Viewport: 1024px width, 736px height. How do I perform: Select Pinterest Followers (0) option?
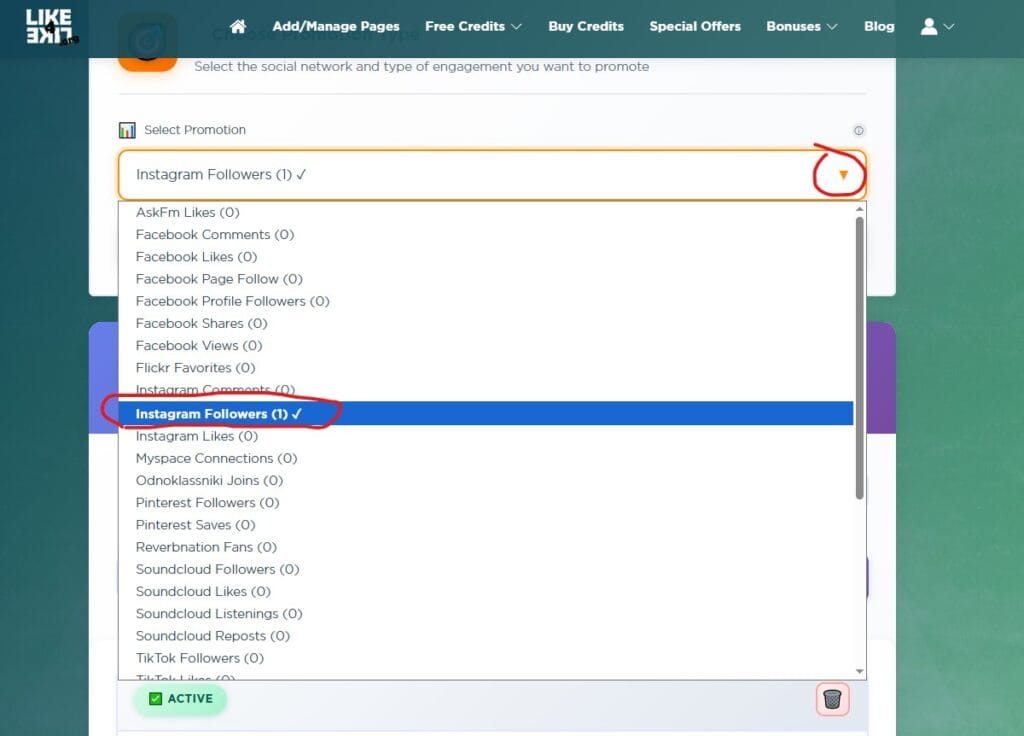coord(207,503)
